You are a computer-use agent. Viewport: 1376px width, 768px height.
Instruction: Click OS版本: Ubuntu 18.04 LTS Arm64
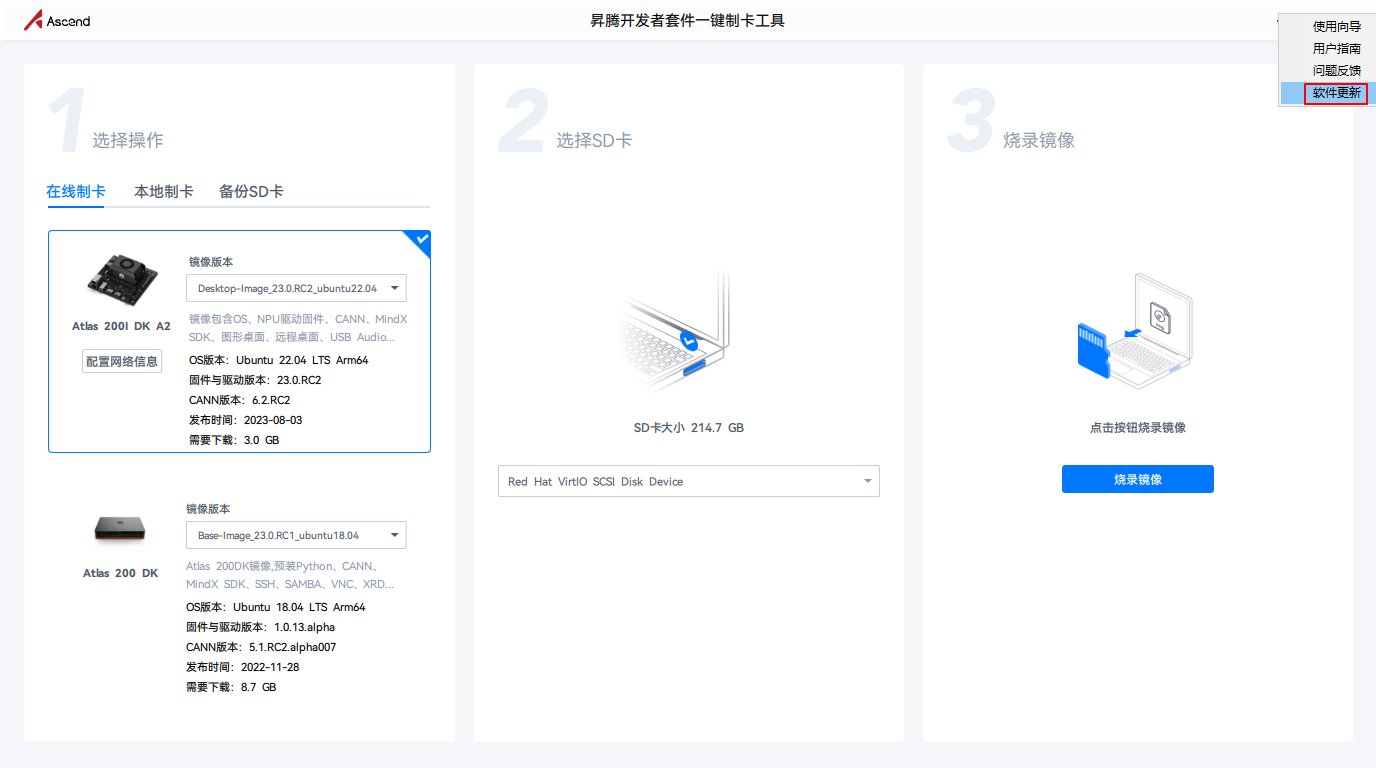point(276,607)
